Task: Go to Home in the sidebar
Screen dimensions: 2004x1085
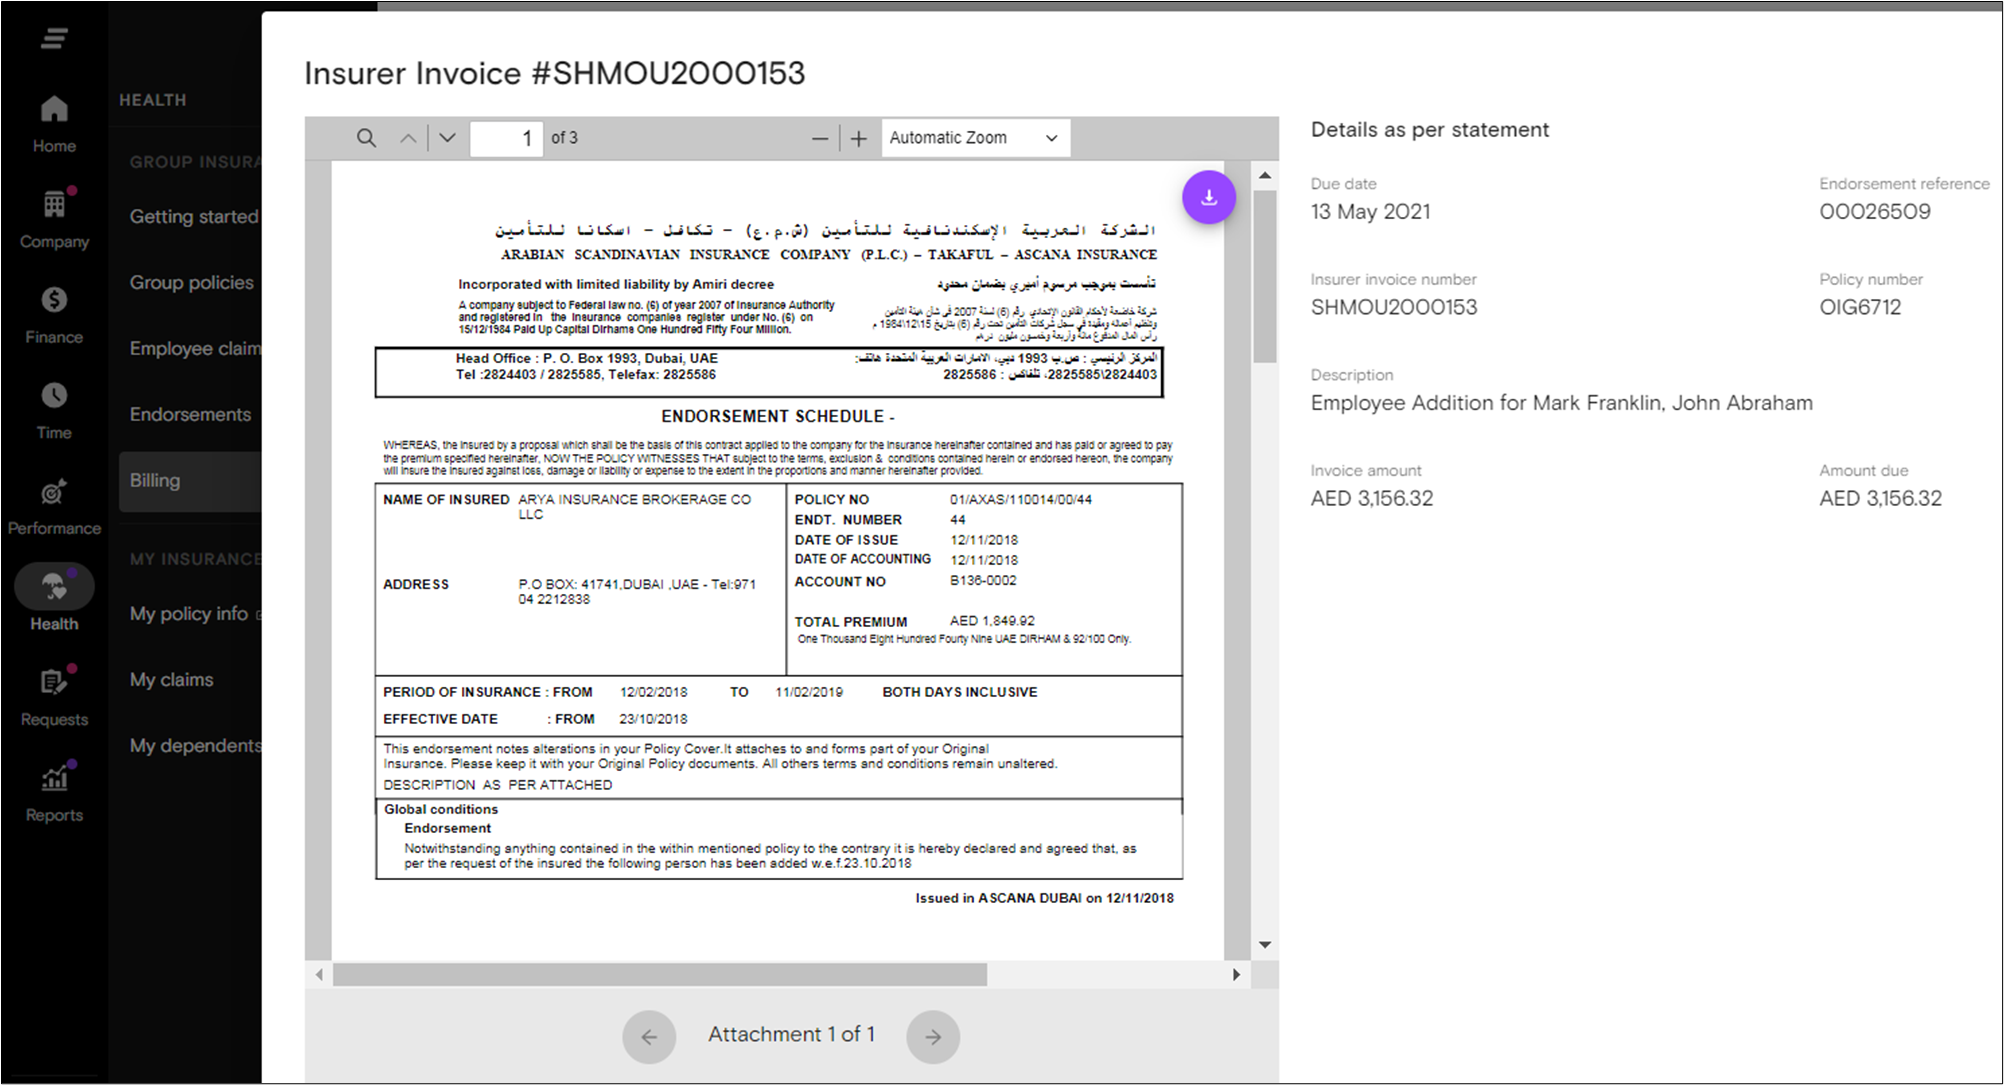Action: [x=54, y=124]
